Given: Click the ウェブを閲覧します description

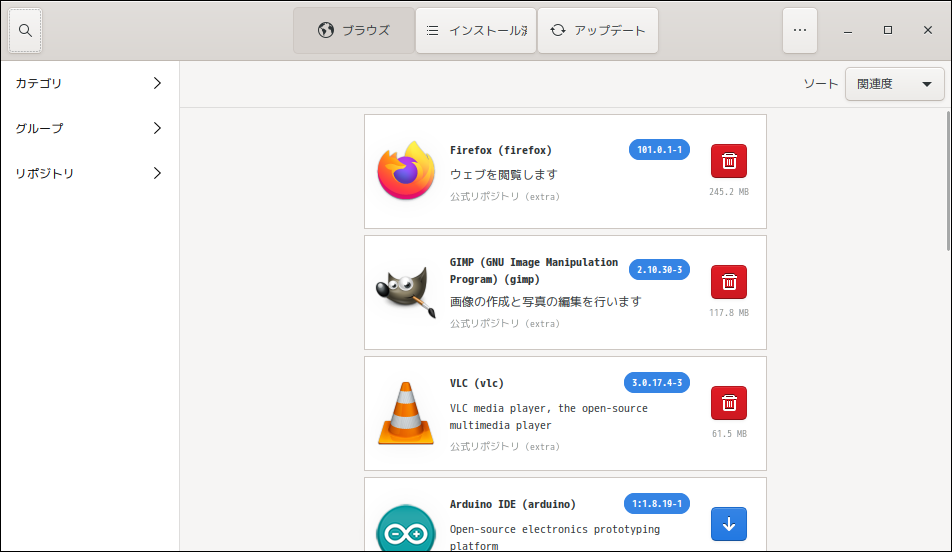Looking at the screenshot, I should pos(503,175).
